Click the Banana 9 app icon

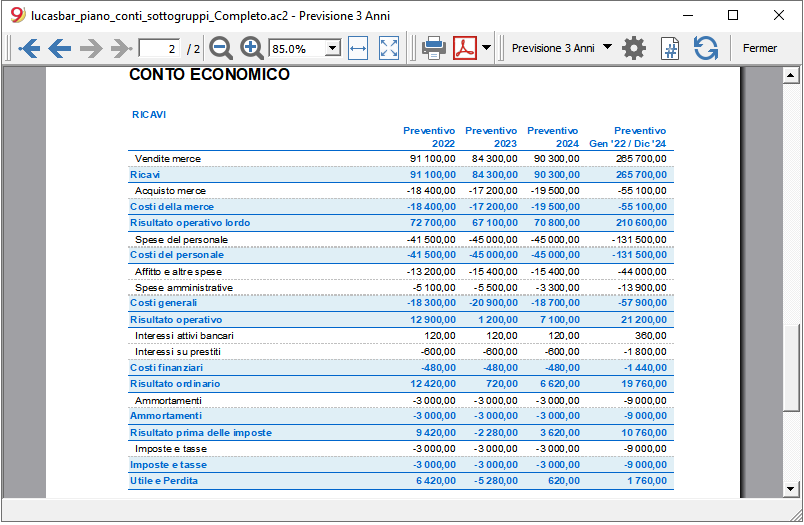17,15
